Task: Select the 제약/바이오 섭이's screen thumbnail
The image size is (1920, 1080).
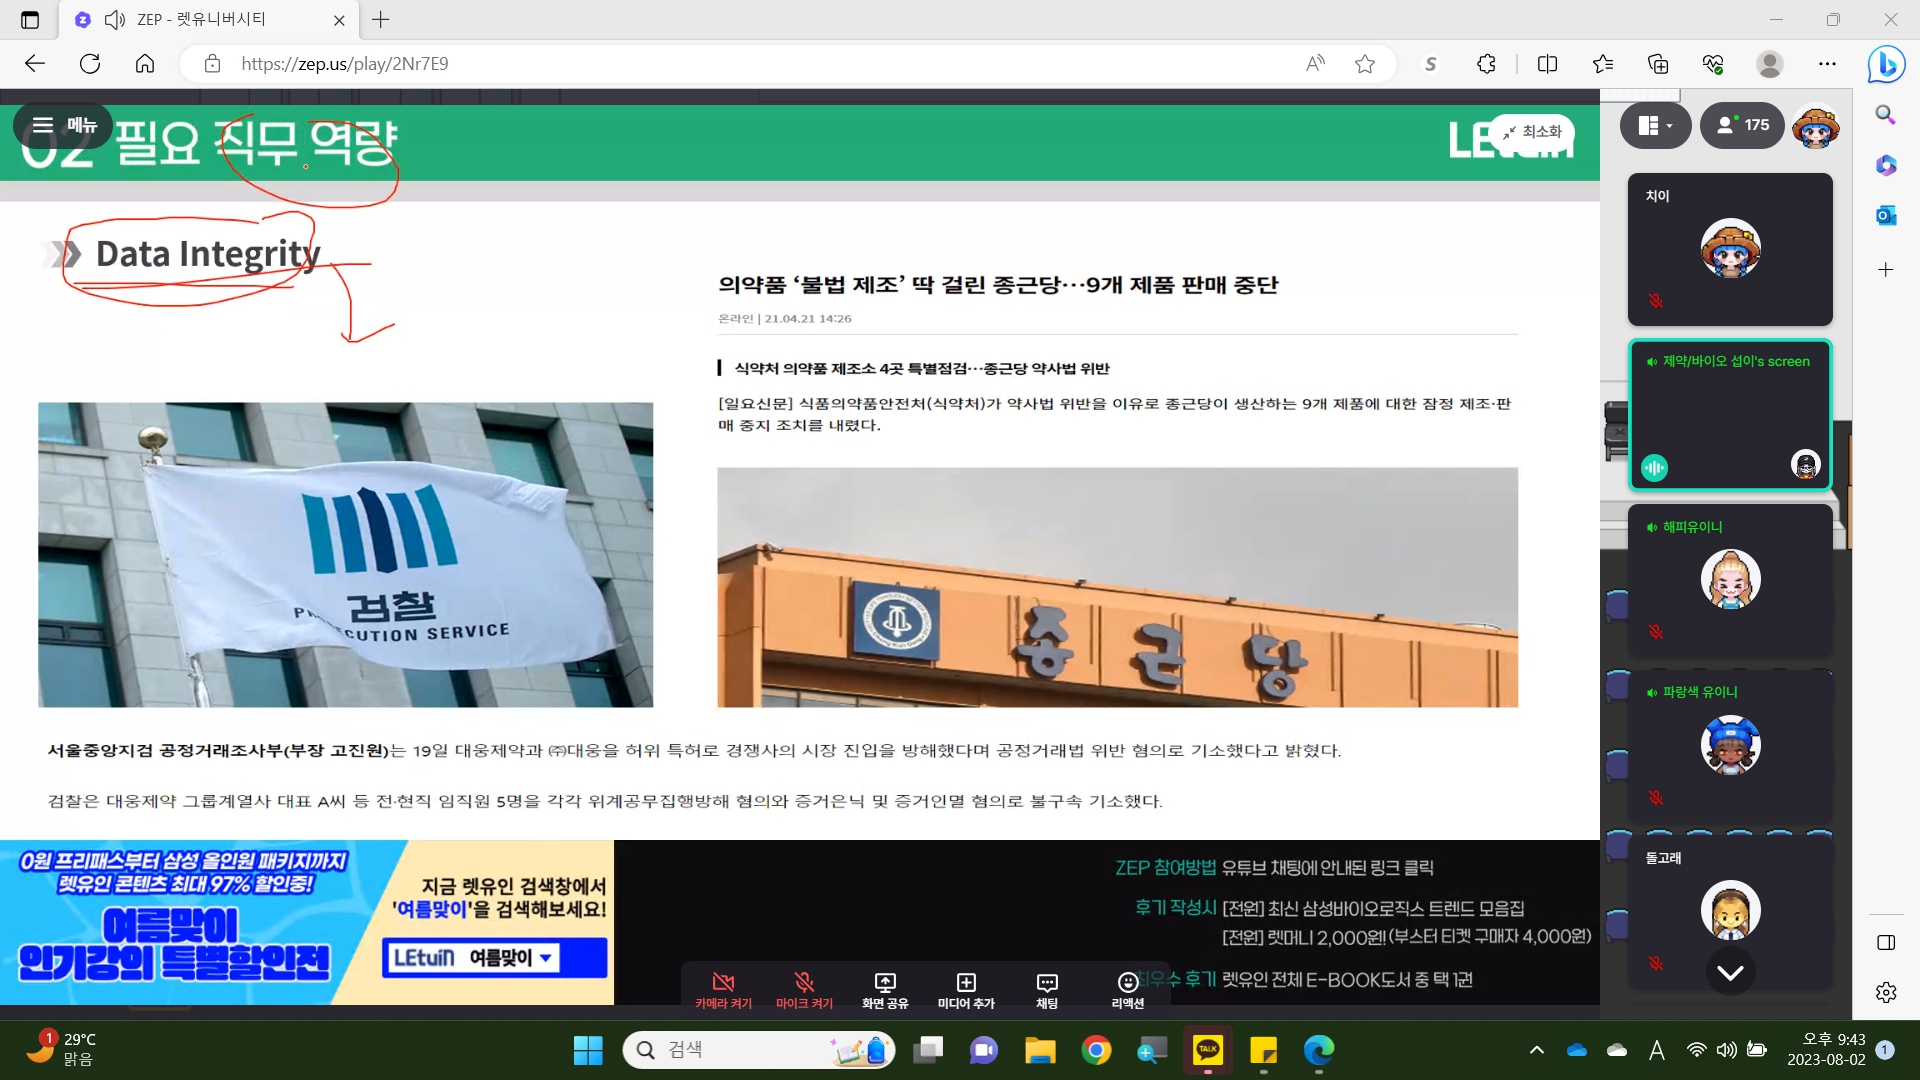Action: pos(1730,415)
